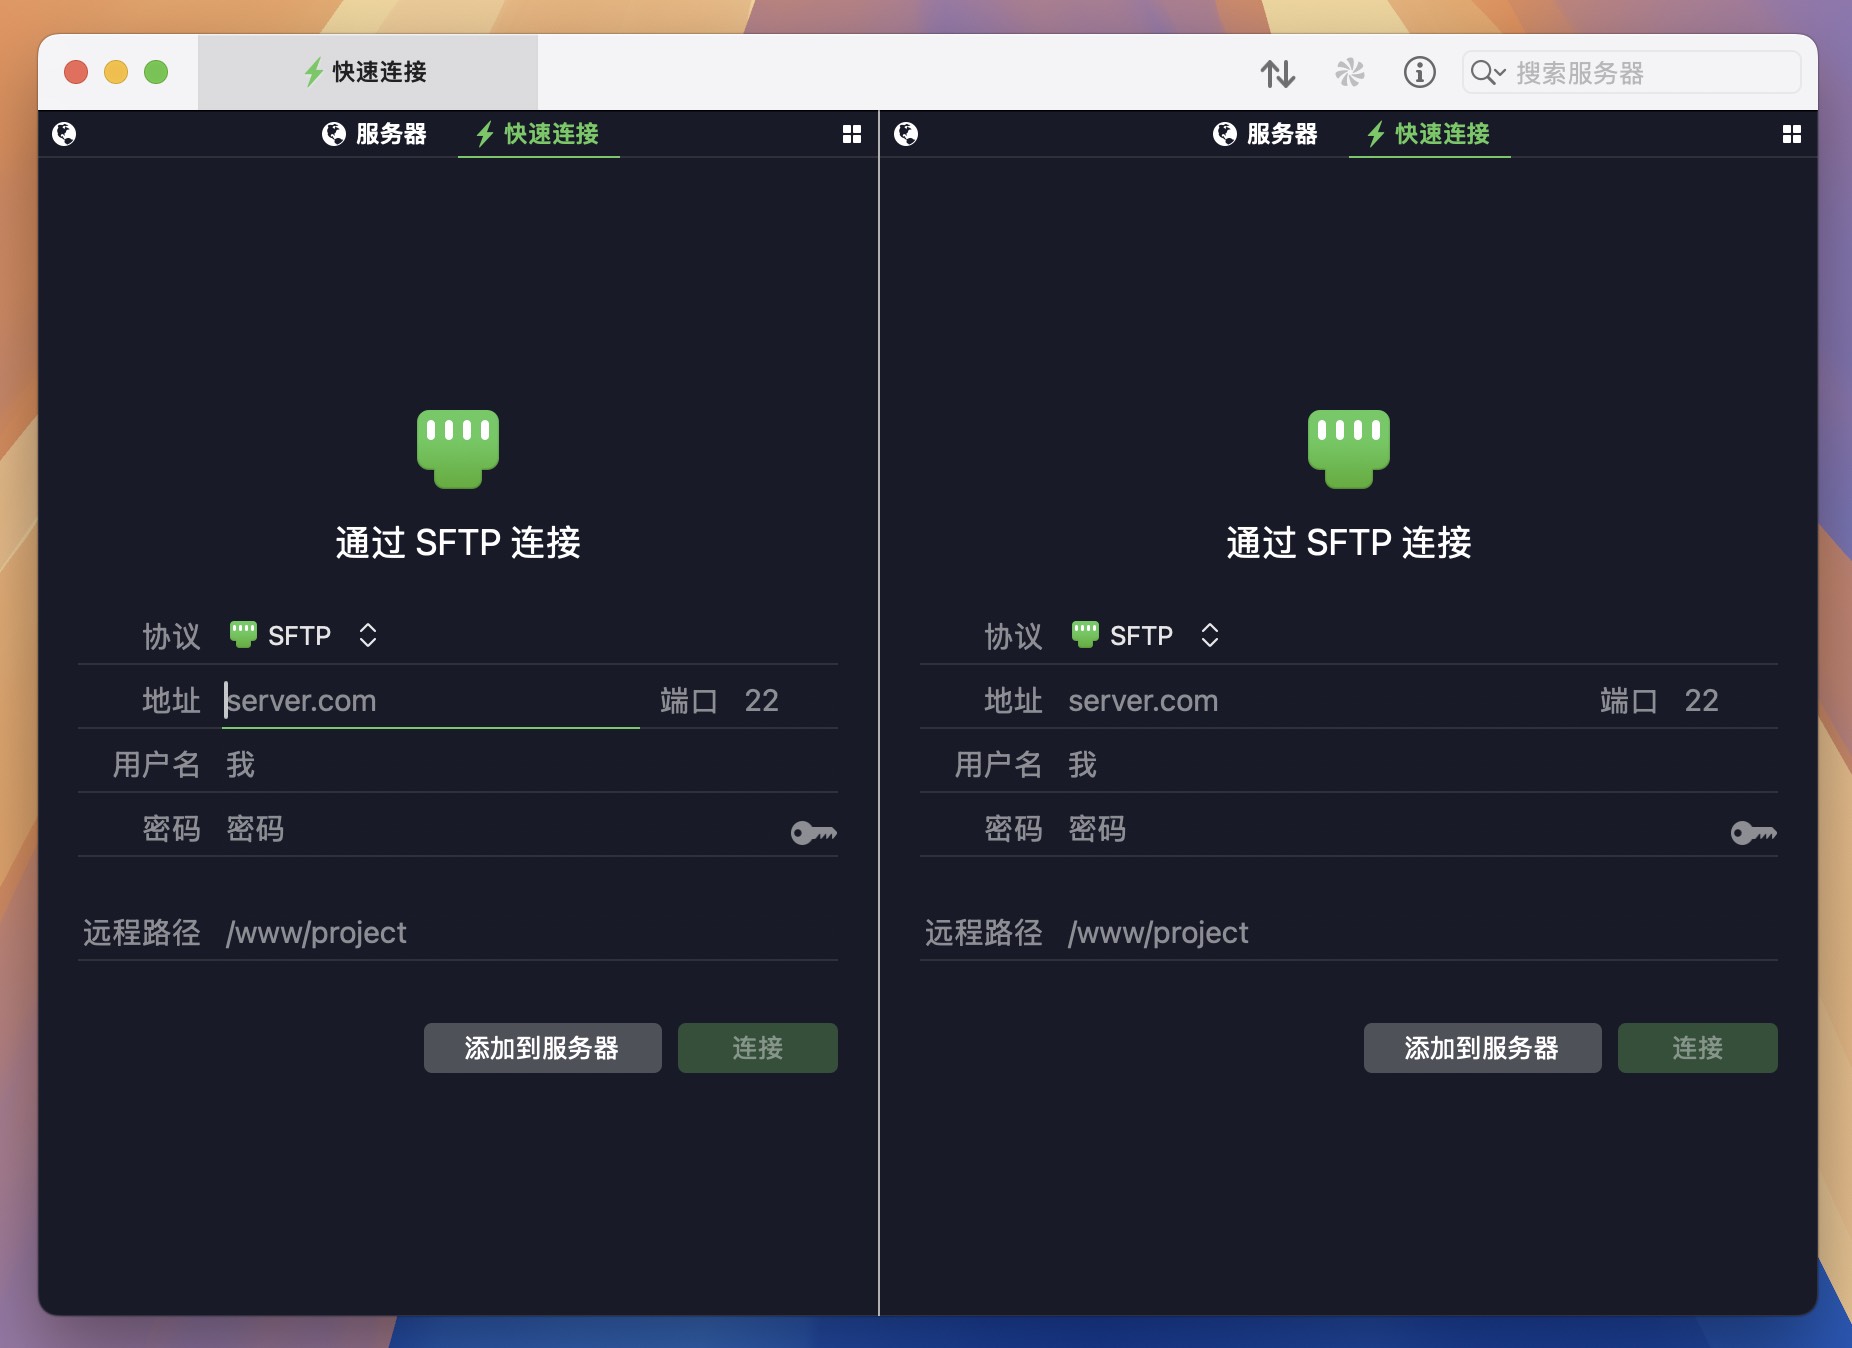The width and height of the screenshot is (1852, 1348).
Task: Click the key icon beside the right password field
Action: pos(1754,833)
